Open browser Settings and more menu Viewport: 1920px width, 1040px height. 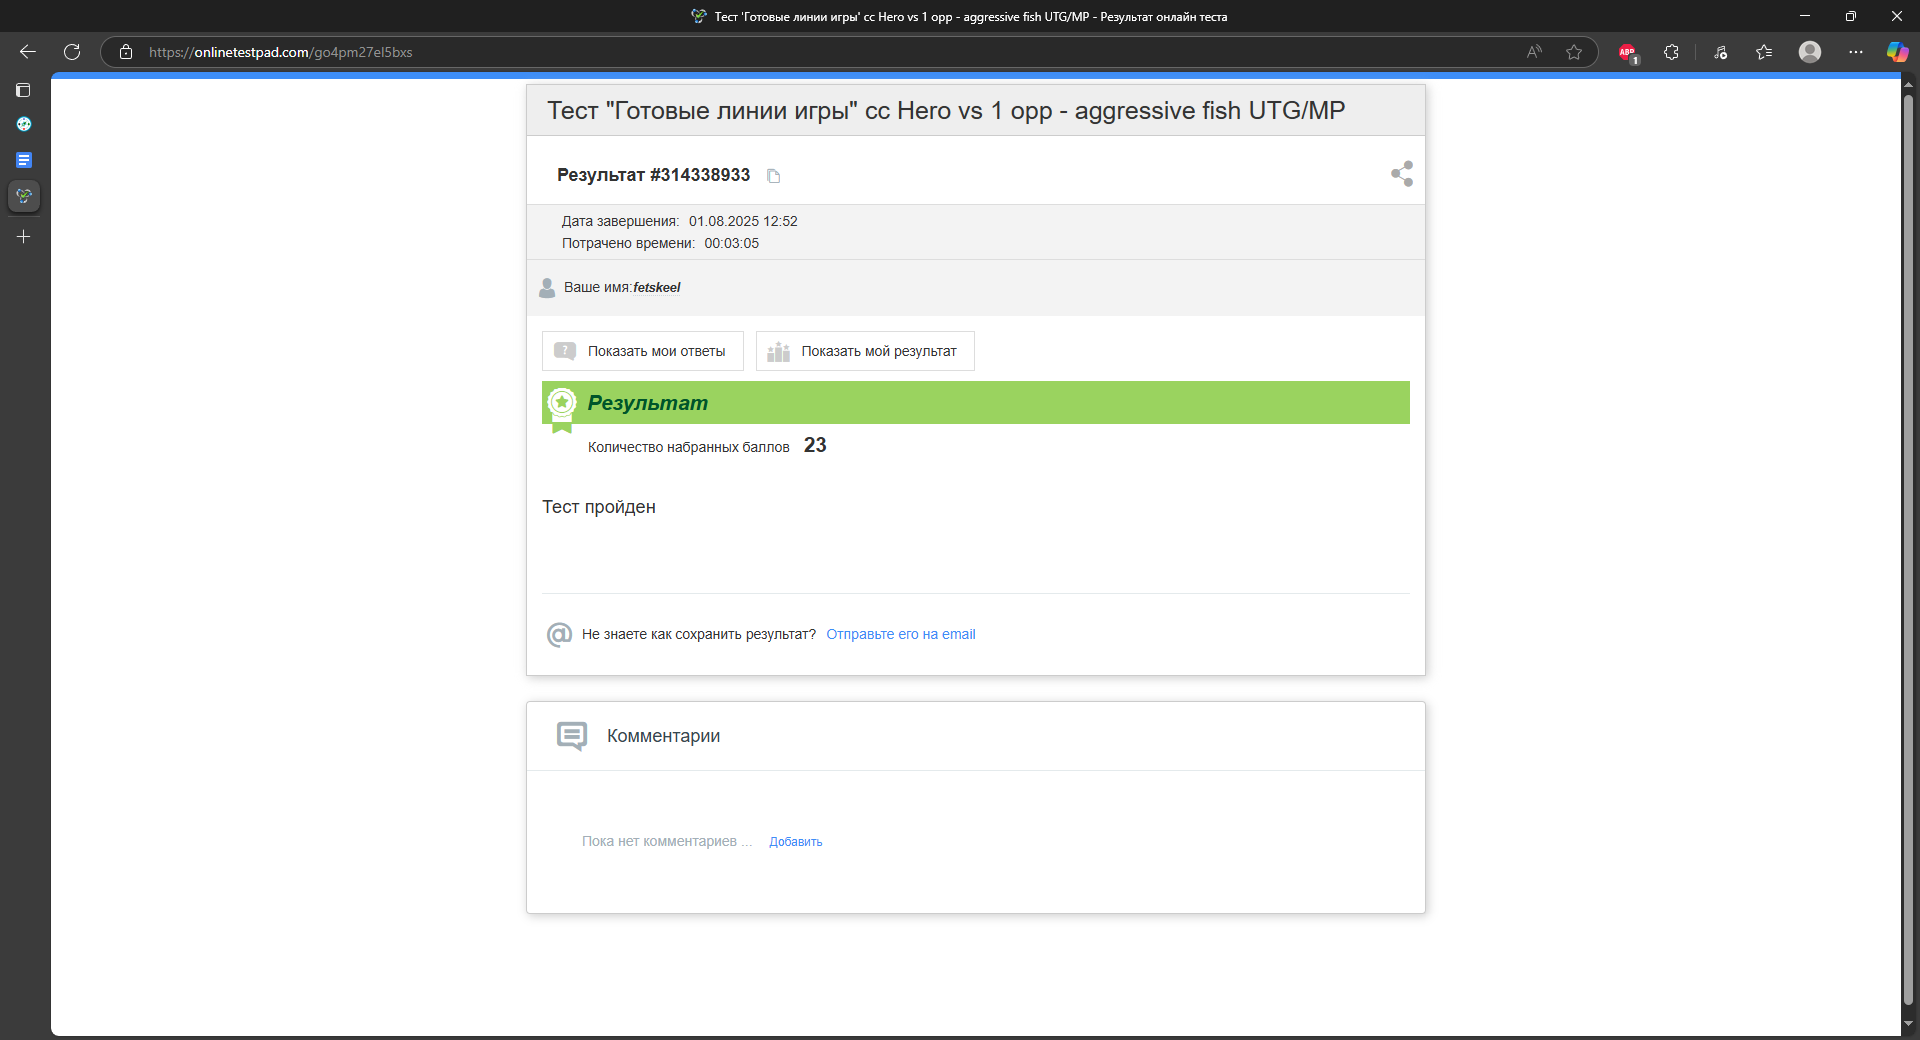click(x=1856, y=52)
